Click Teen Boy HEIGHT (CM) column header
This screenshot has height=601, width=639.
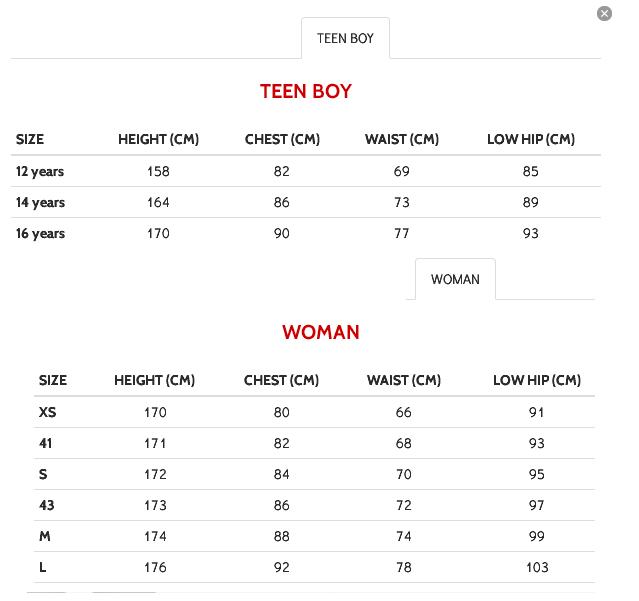(158, 140)
